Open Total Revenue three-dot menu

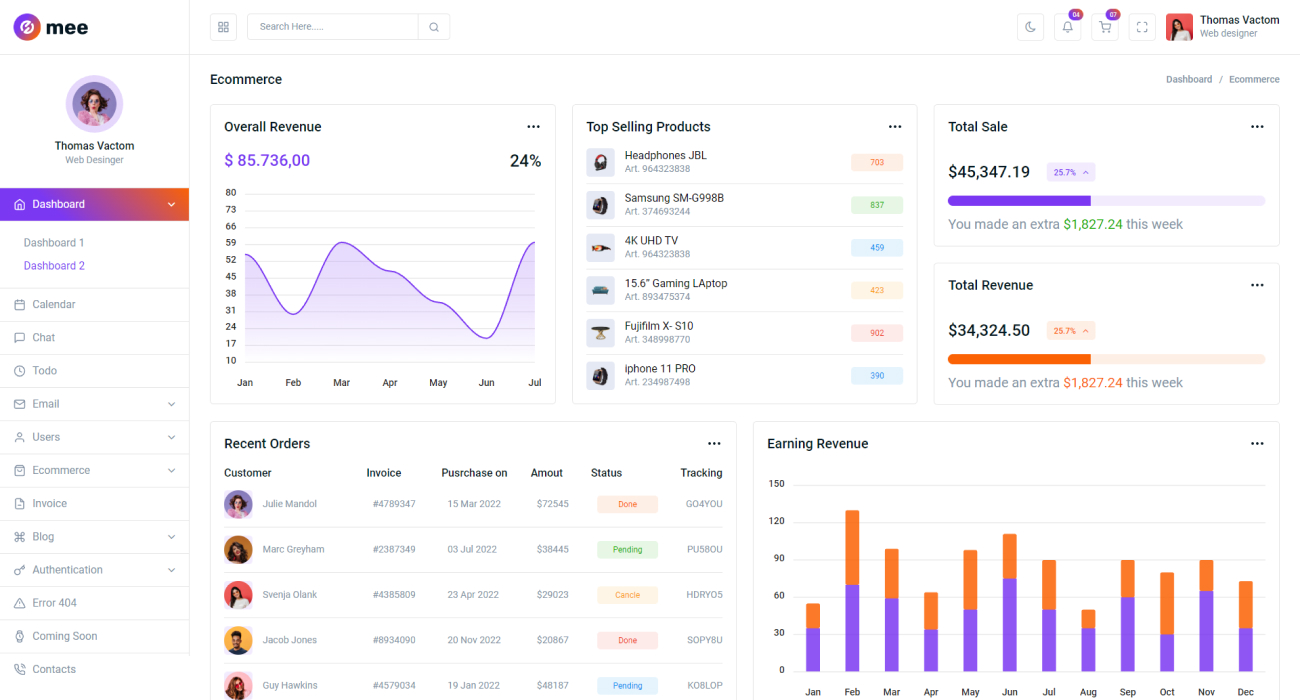1257,285
